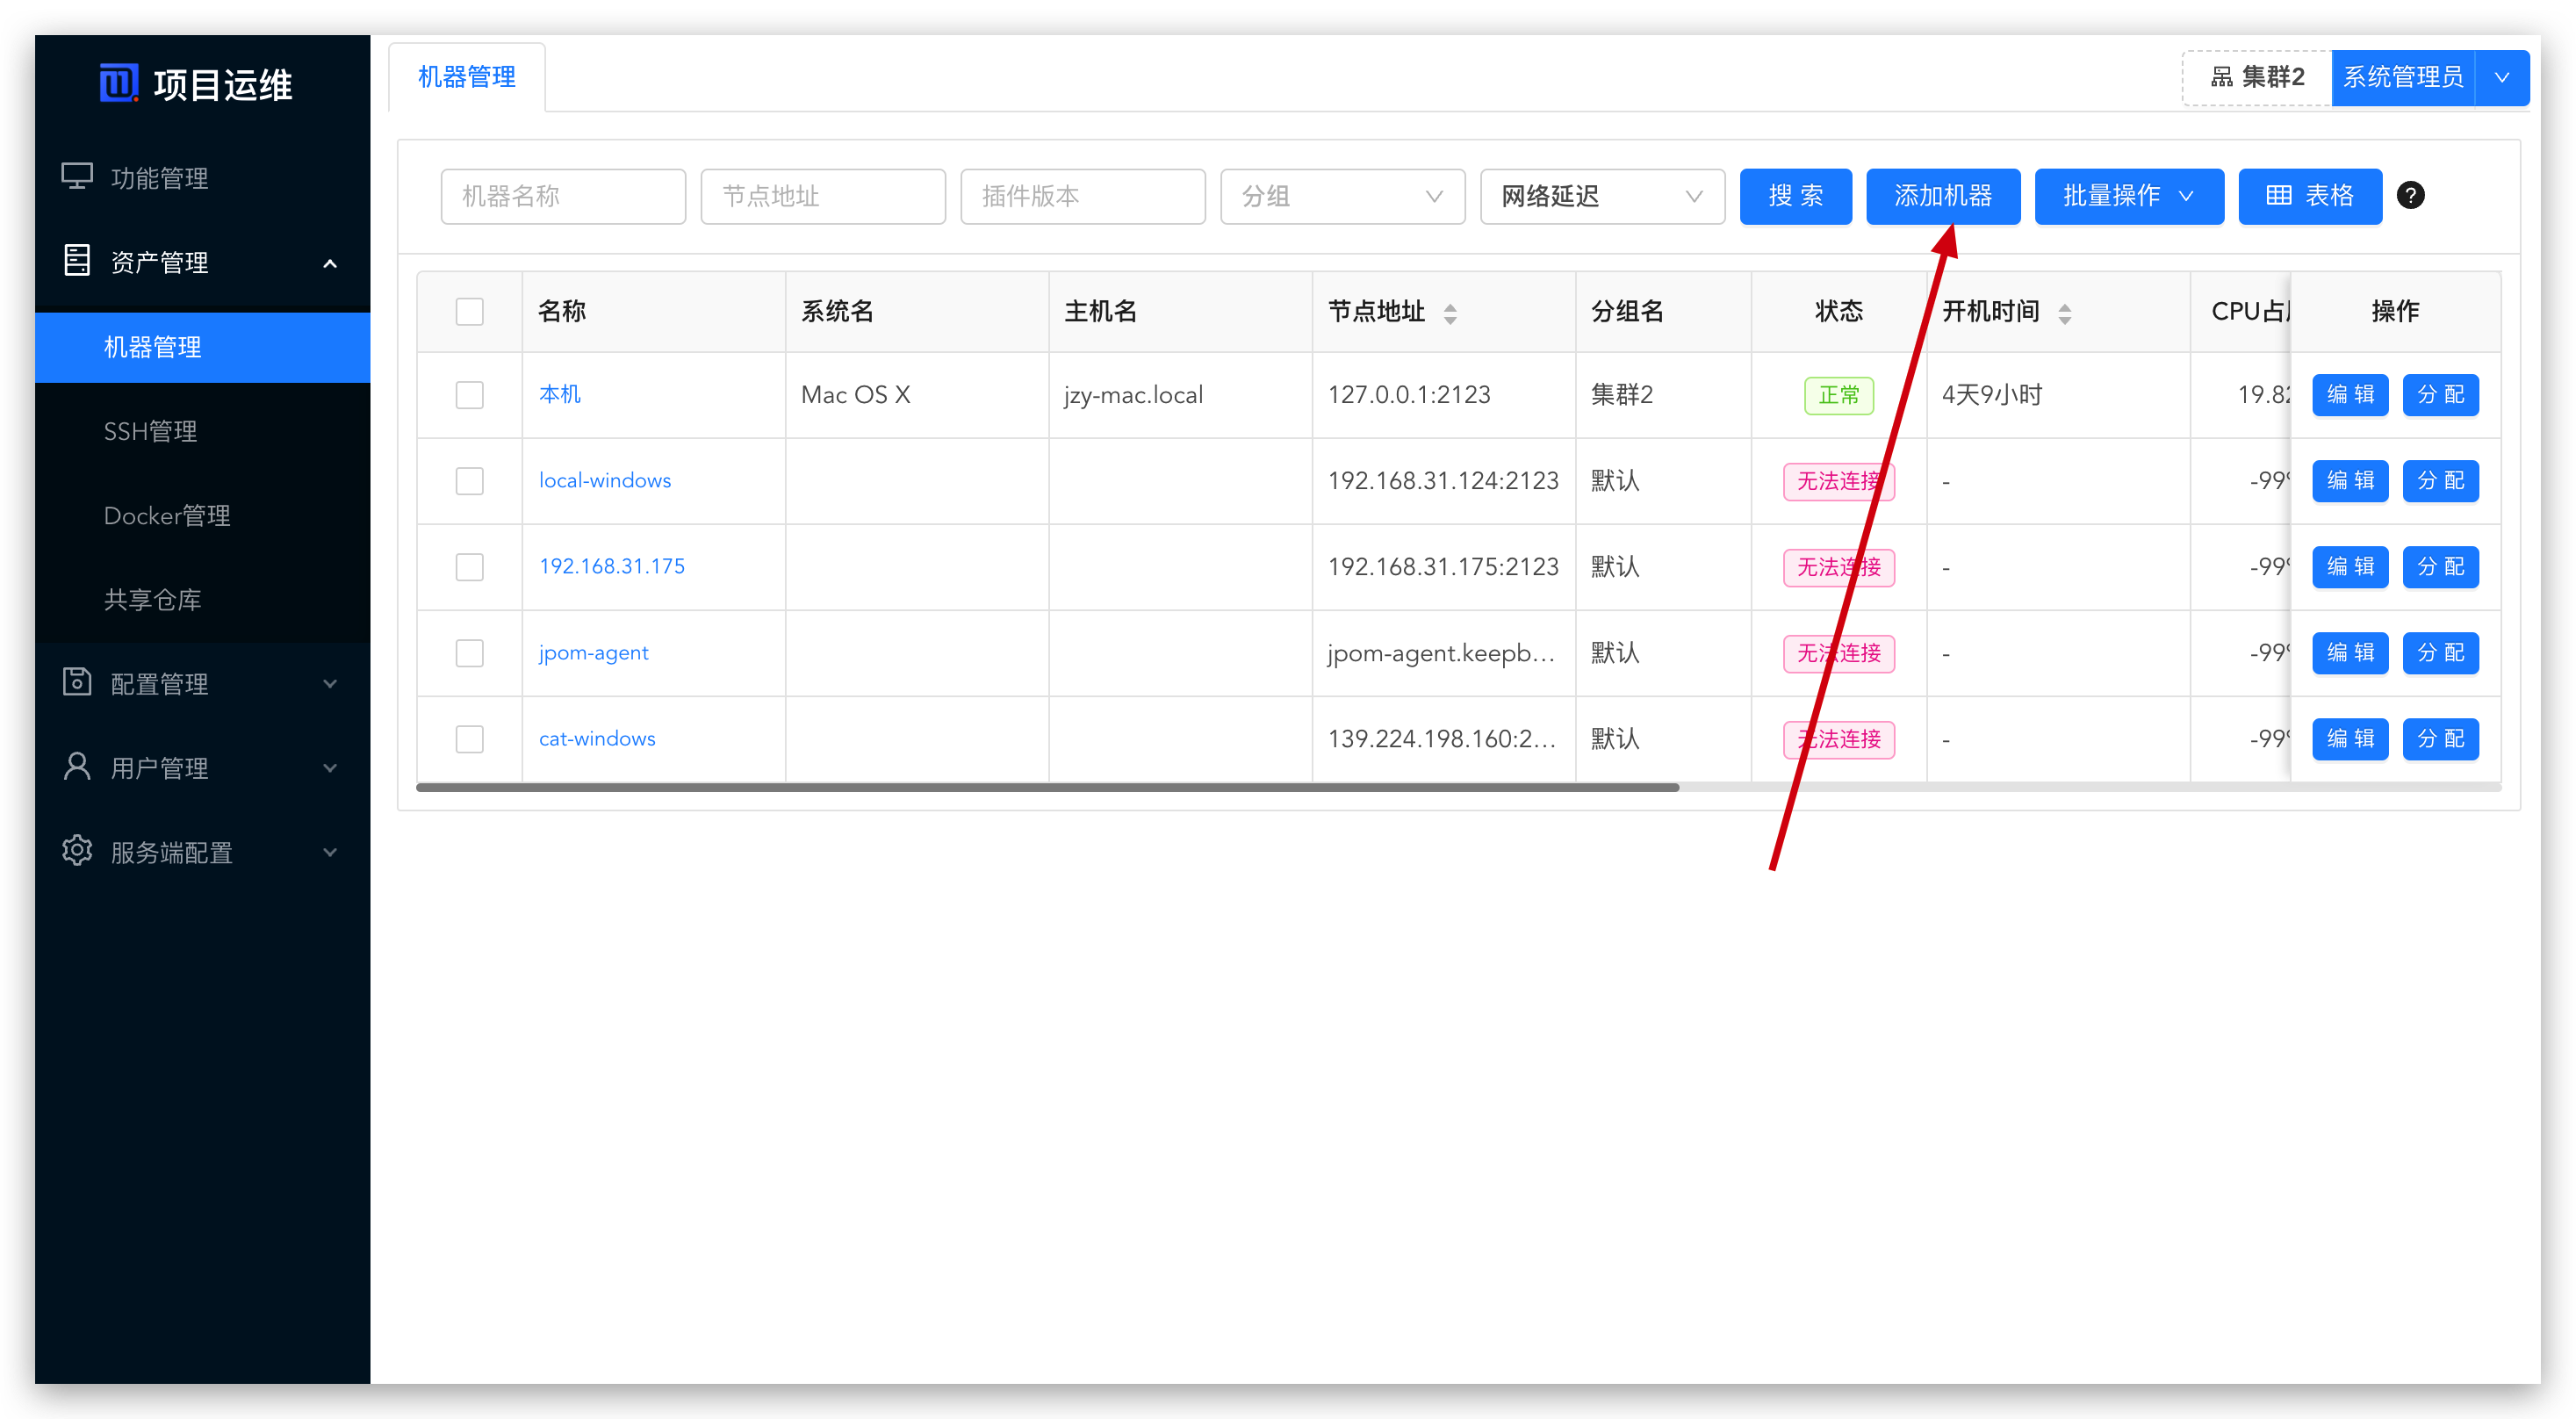Open the 分组 dropdown filter
The image size is (2576, 1419).
tap(1342, 196)
